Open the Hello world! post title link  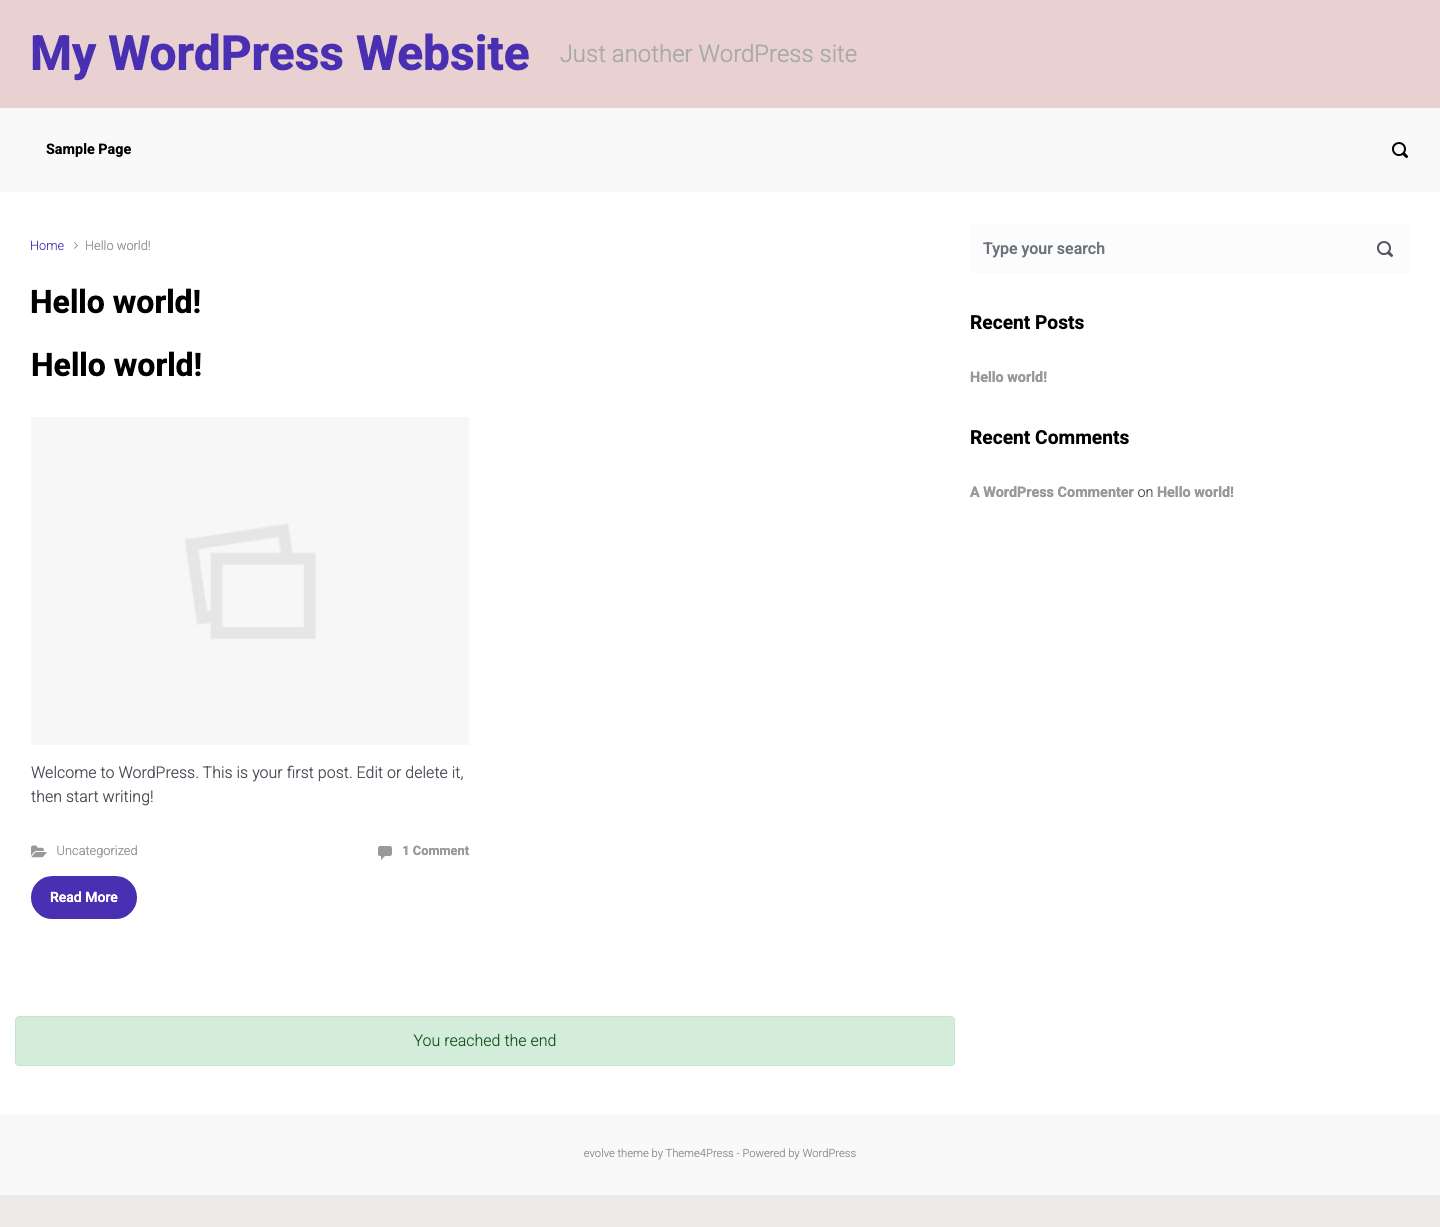tap(115, 364)
